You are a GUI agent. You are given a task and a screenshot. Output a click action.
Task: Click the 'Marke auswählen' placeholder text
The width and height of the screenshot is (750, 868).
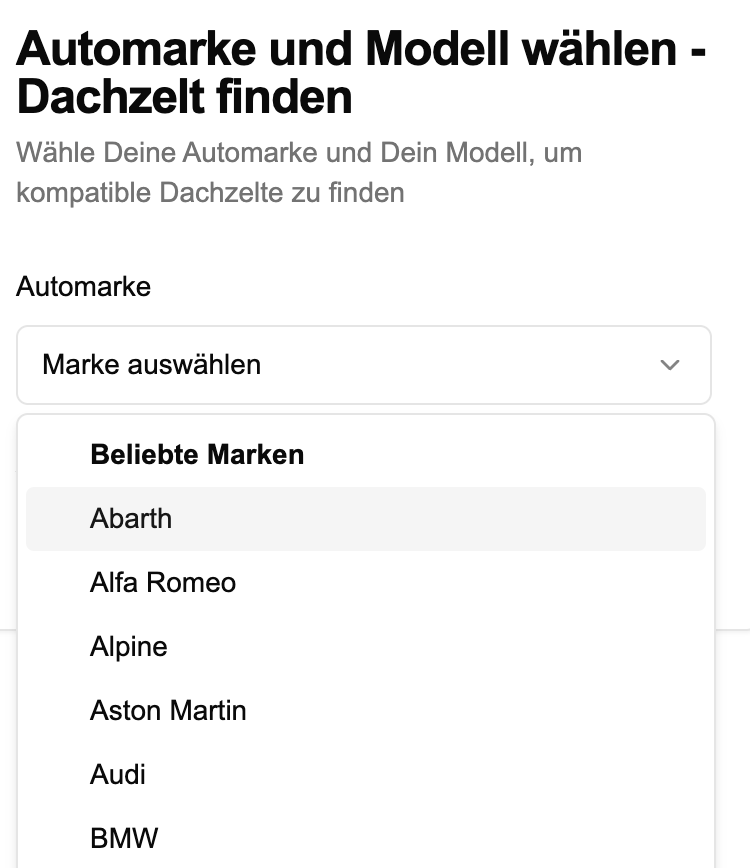[152, 365]
